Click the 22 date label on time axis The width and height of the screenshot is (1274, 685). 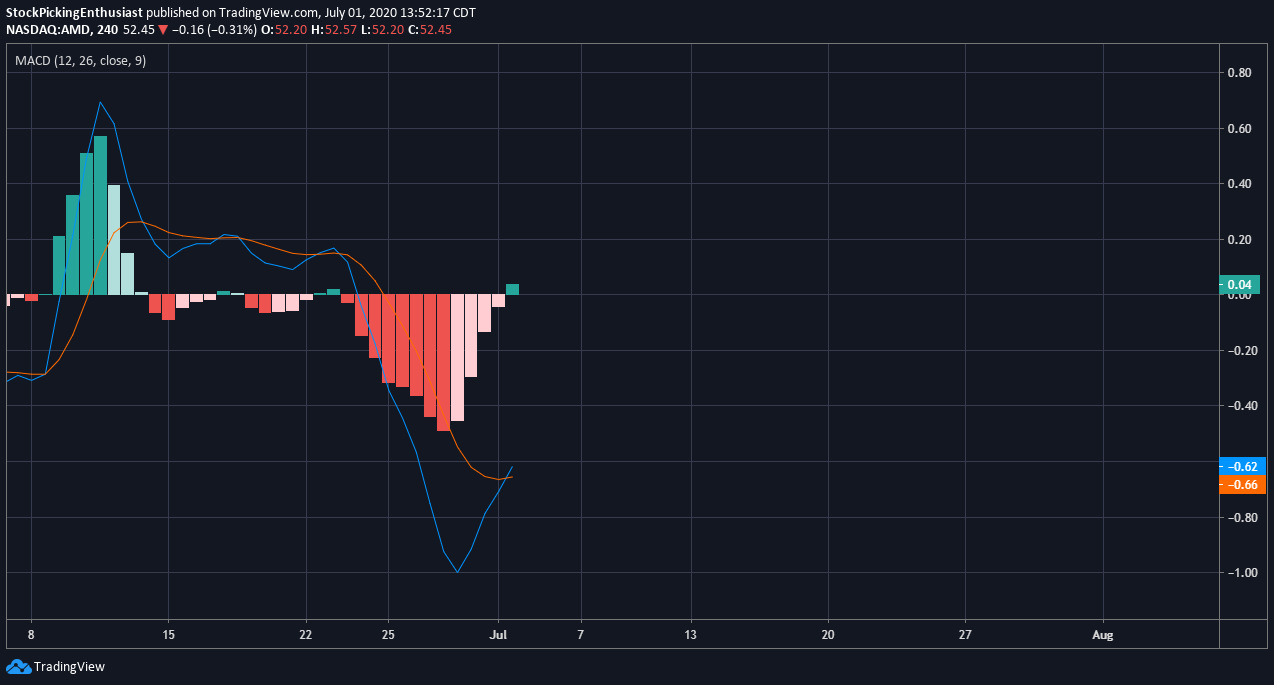tap(306, 635)
